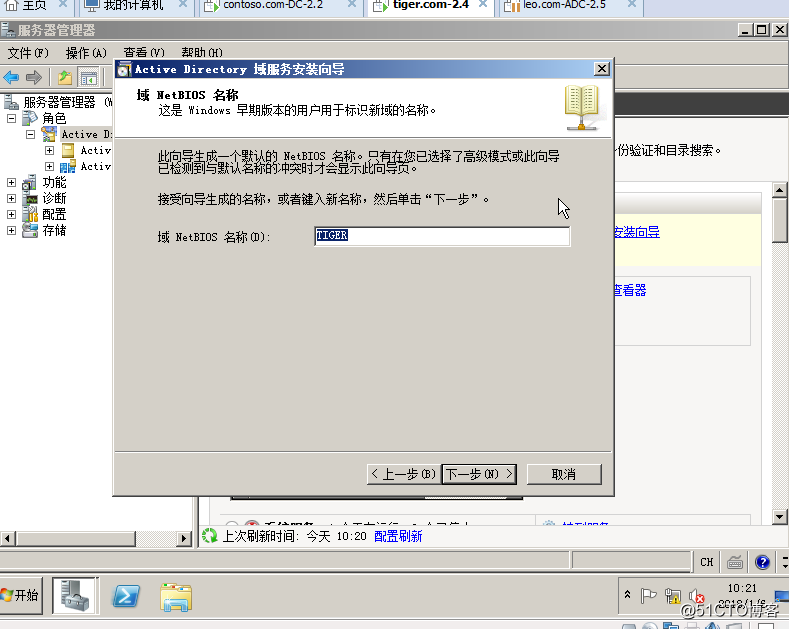Click the toolbar Forward arrow icon
Viewport: 789px width, 629px height.
[x=33, y=77]
